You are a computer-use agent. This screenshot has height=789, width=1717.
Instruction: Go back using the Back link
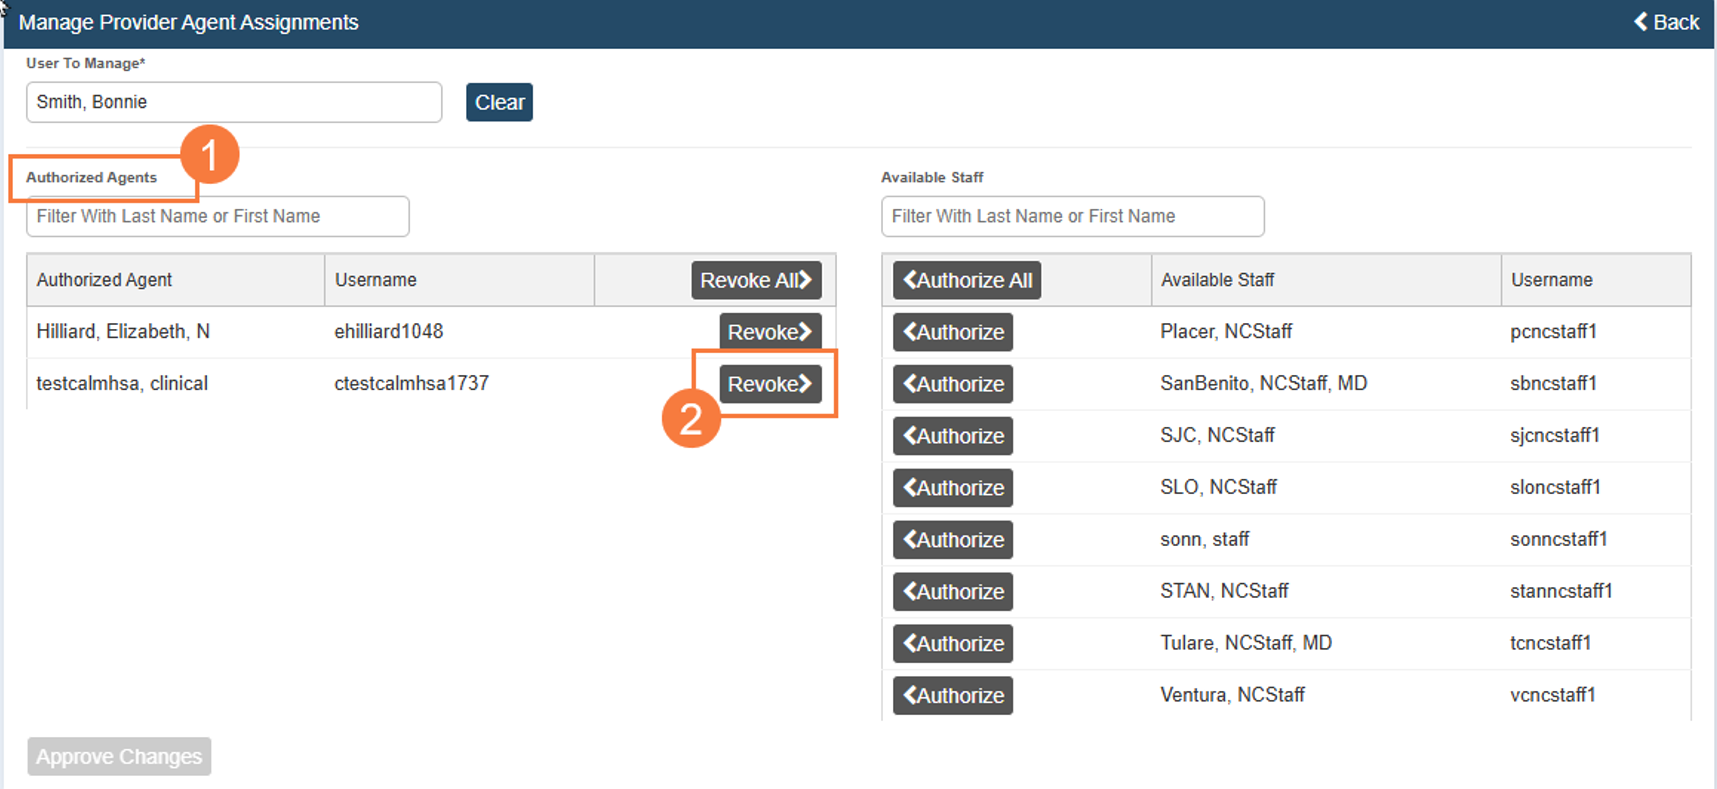(x=1666, y=22)
